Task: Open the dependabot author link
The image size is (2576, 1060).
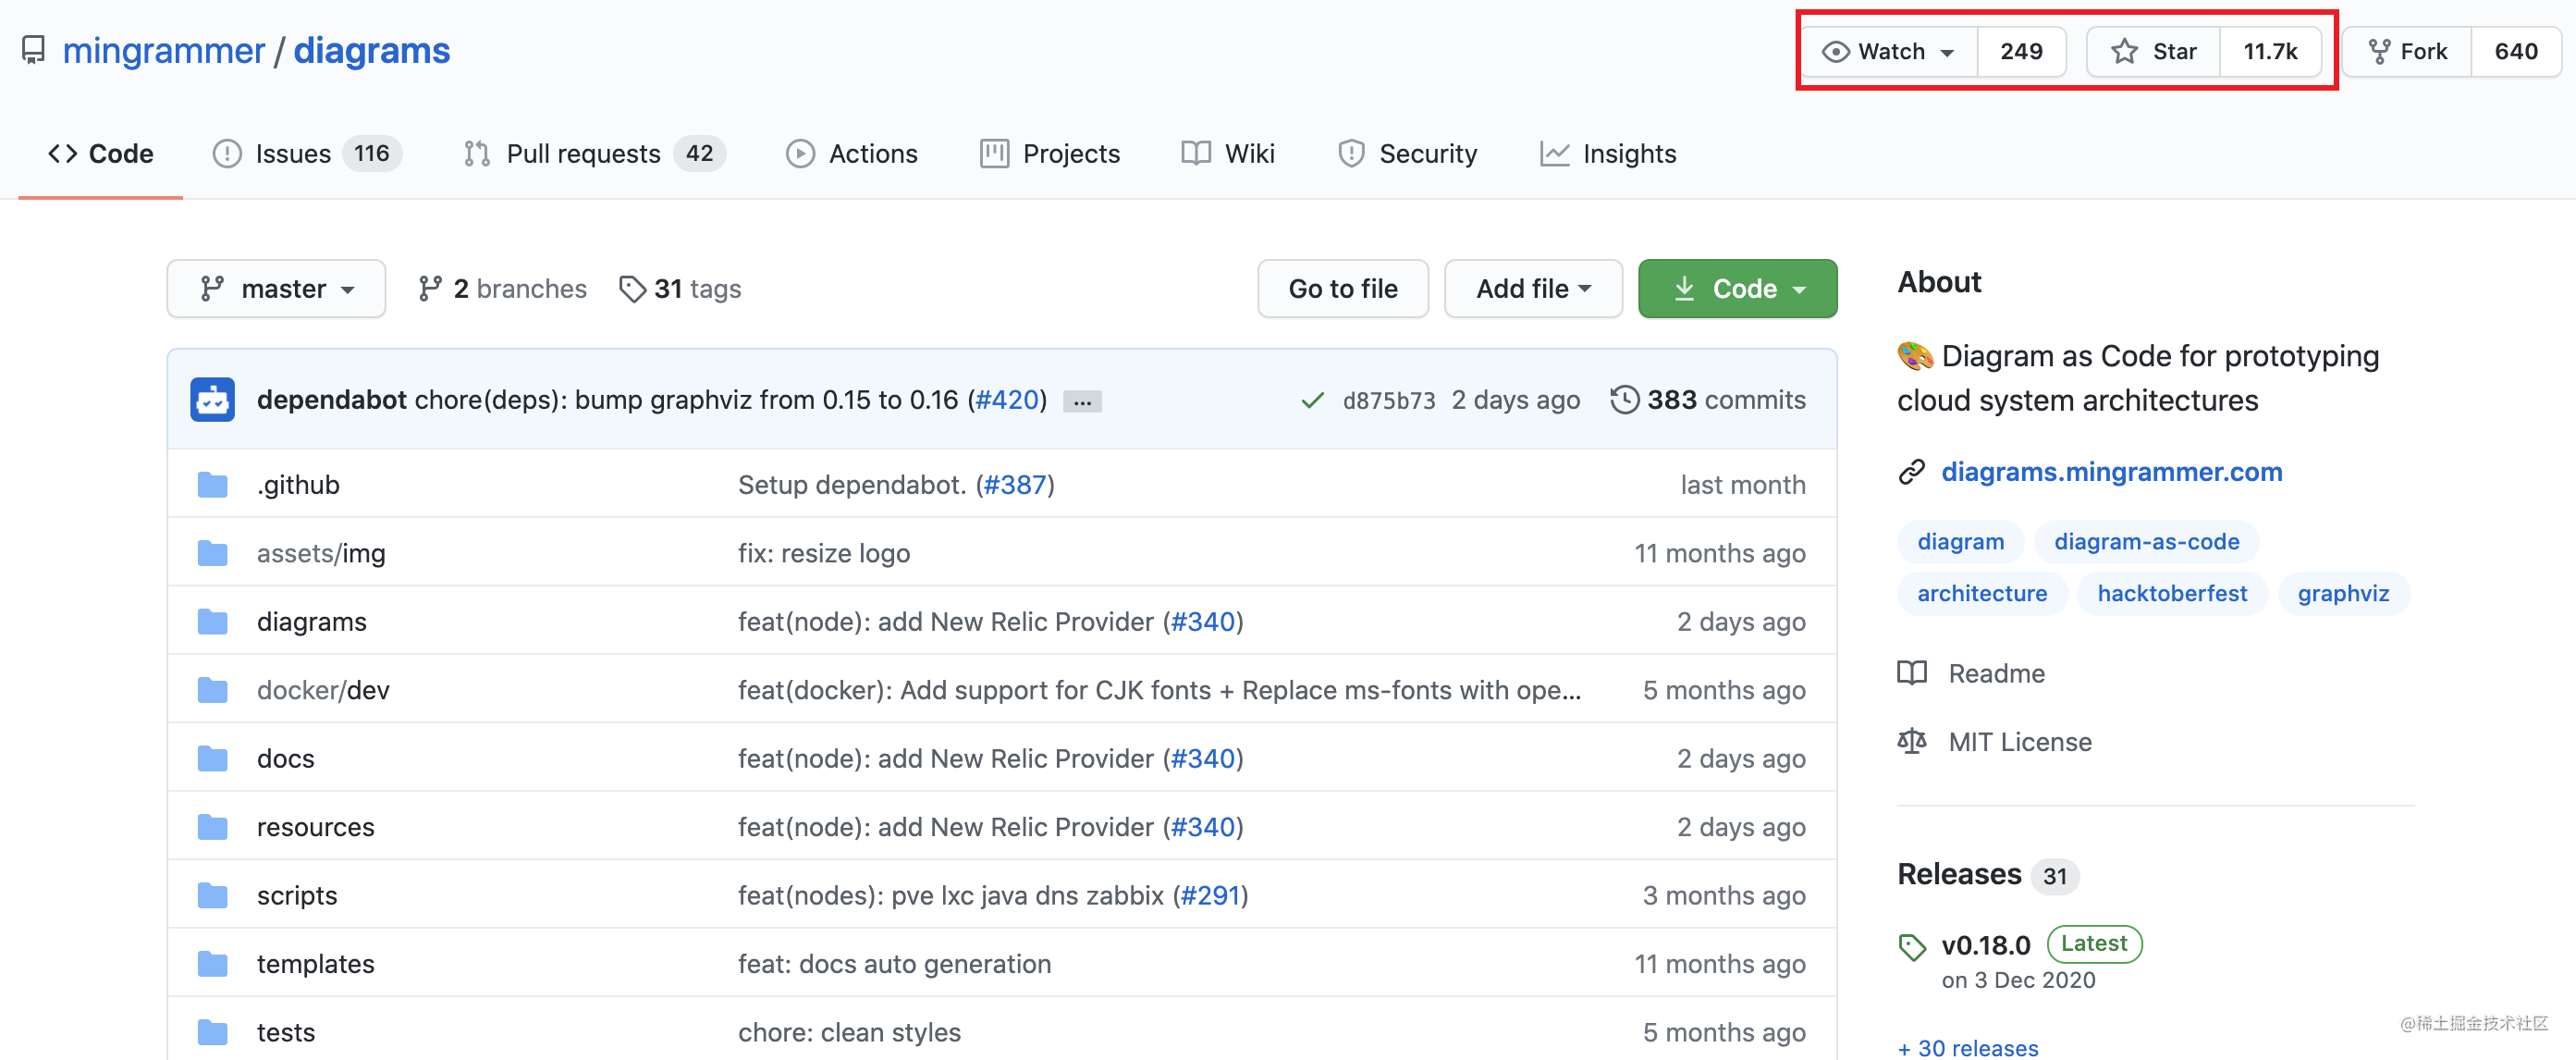Action: point(332,399)
